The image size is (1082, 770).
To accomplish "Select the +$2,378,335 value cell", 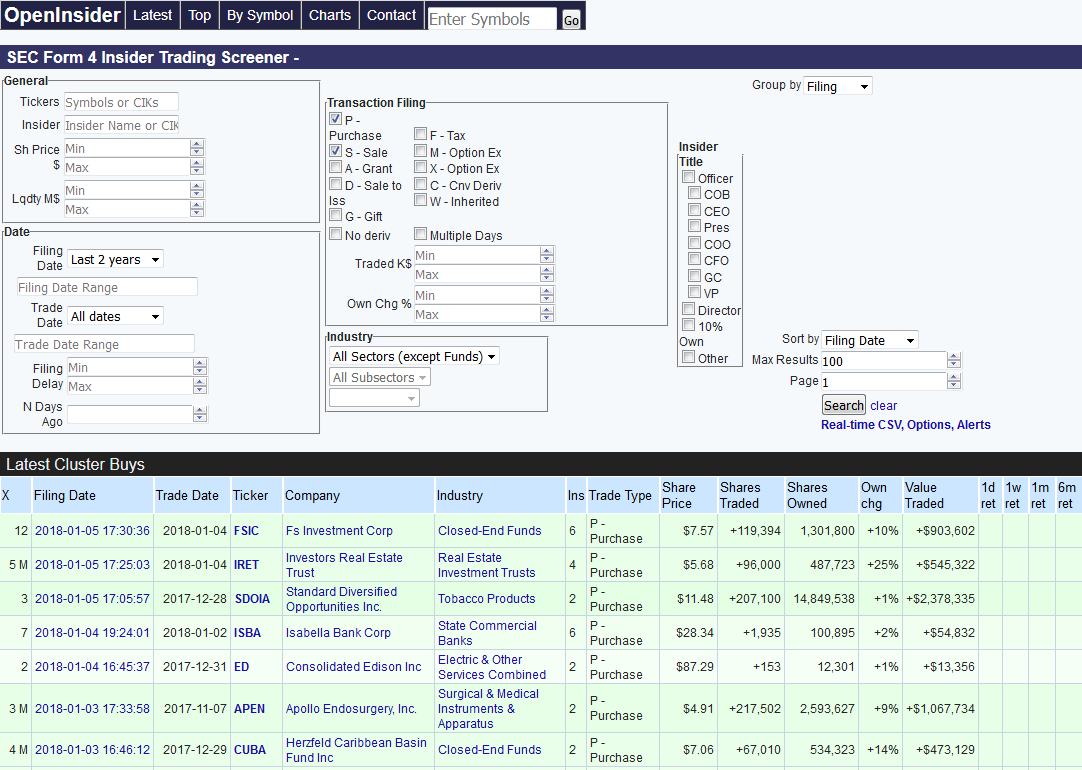I will point(941,599).
